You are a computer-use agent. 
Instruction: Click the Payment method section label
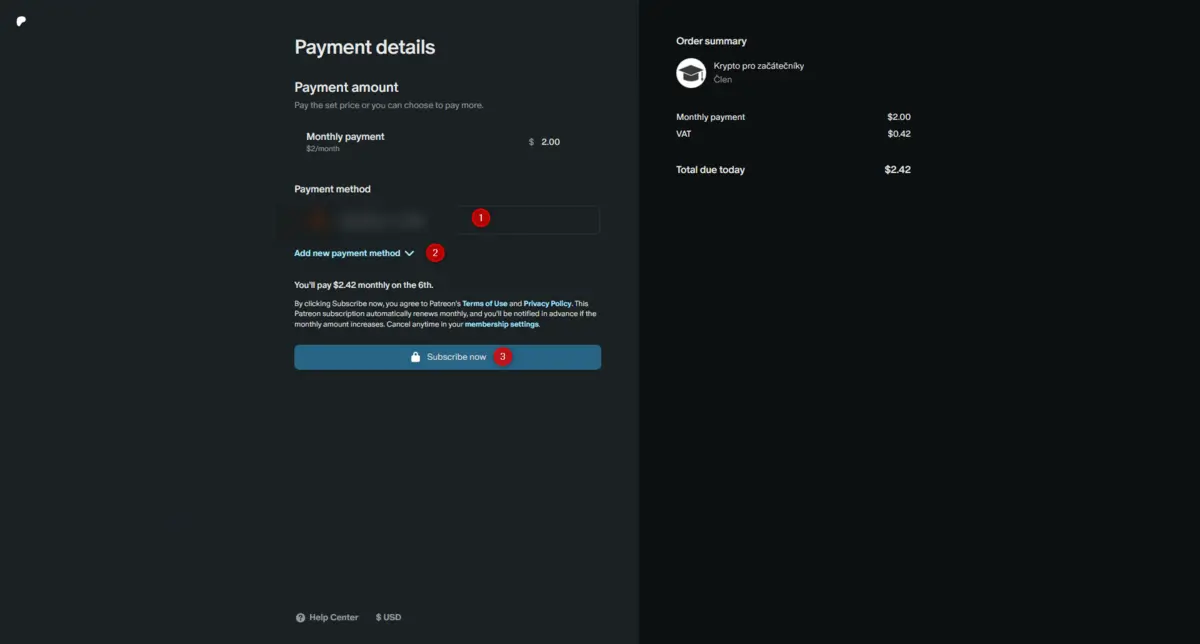[333, 189]
